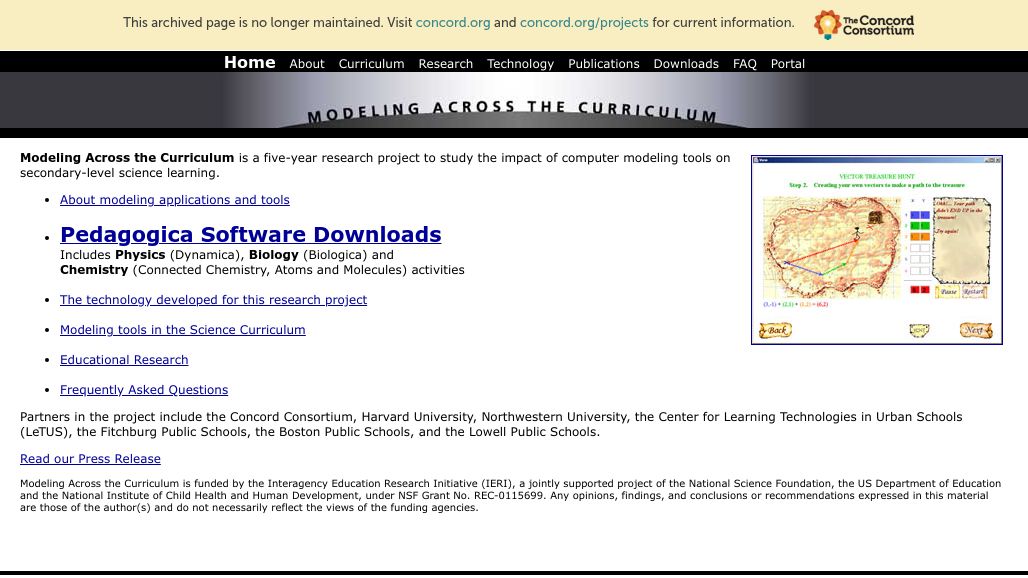The width and height of the screenshot is (1028, 578).
Task: Visit the Educational Research link
Action: point(124,360)
